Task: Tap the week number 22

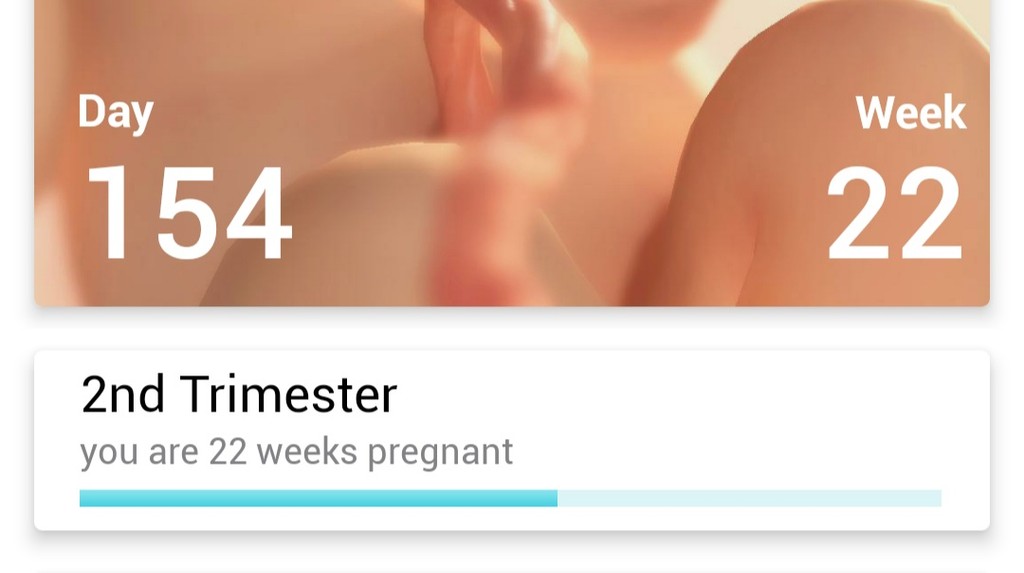Action: (x=894, y=212)
